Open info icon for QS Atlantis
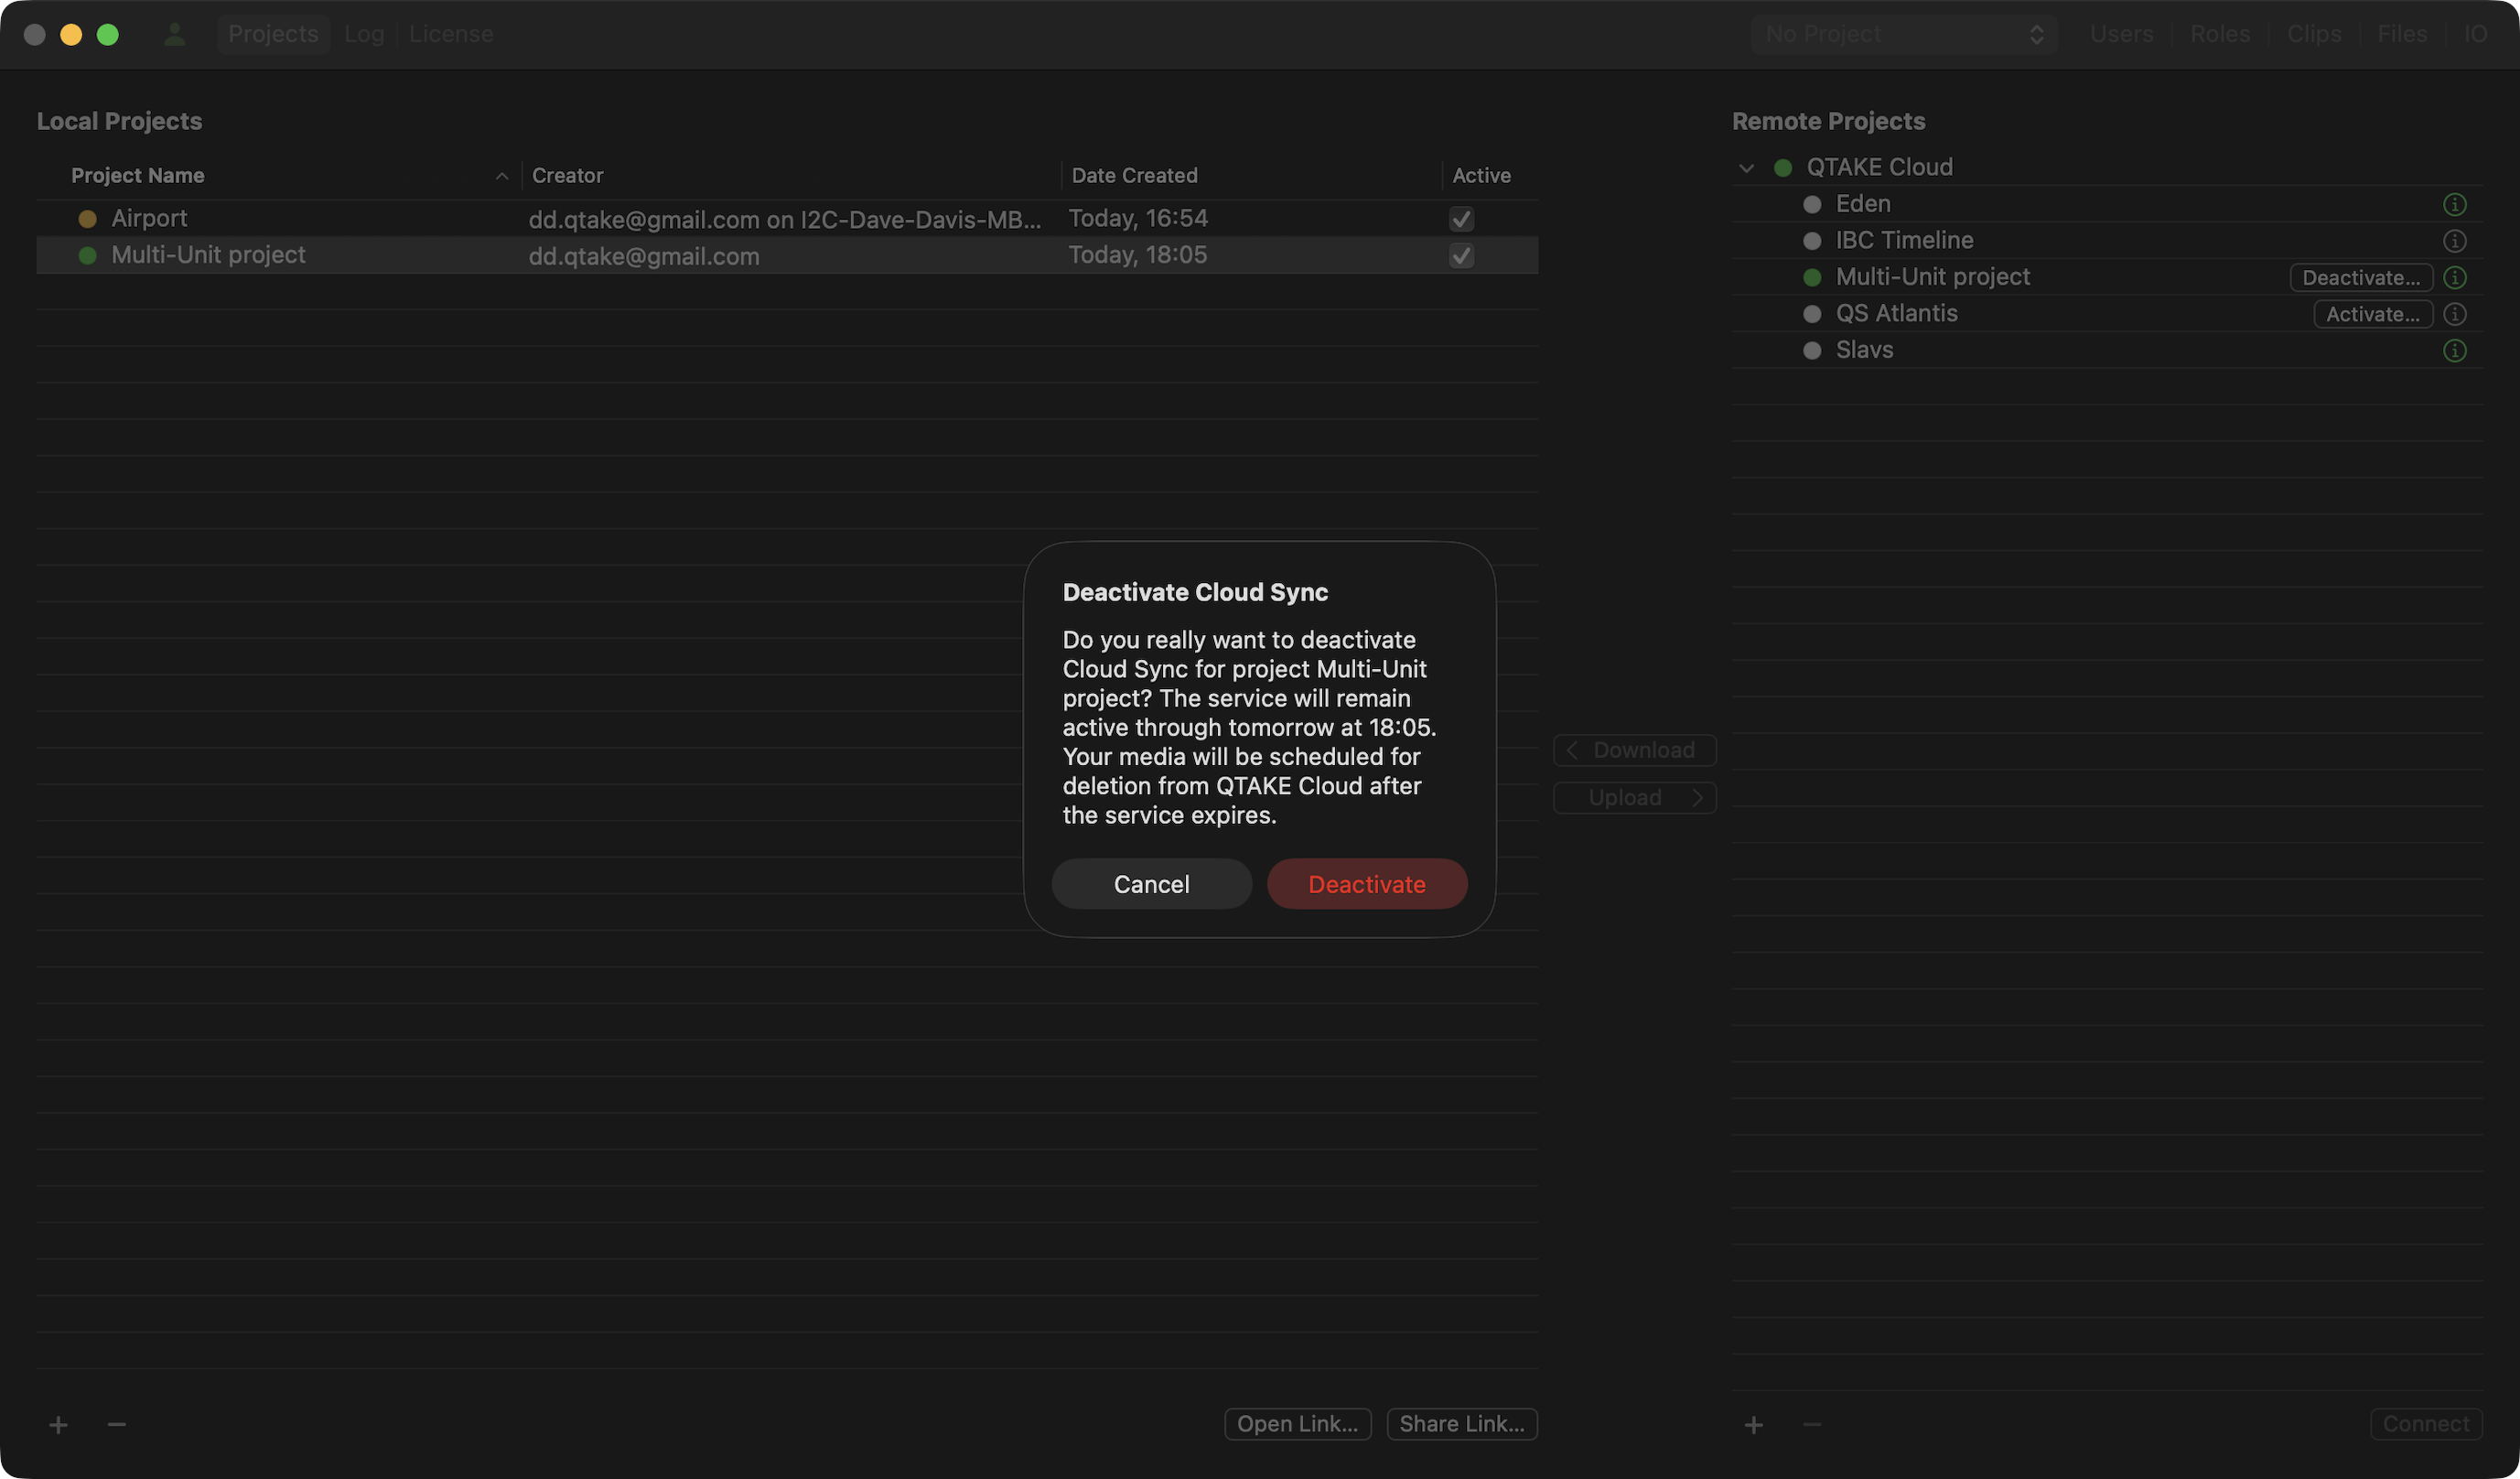Viewport: 2520px width, 1479px height. pyautogui.click(x=2454, y=314)
